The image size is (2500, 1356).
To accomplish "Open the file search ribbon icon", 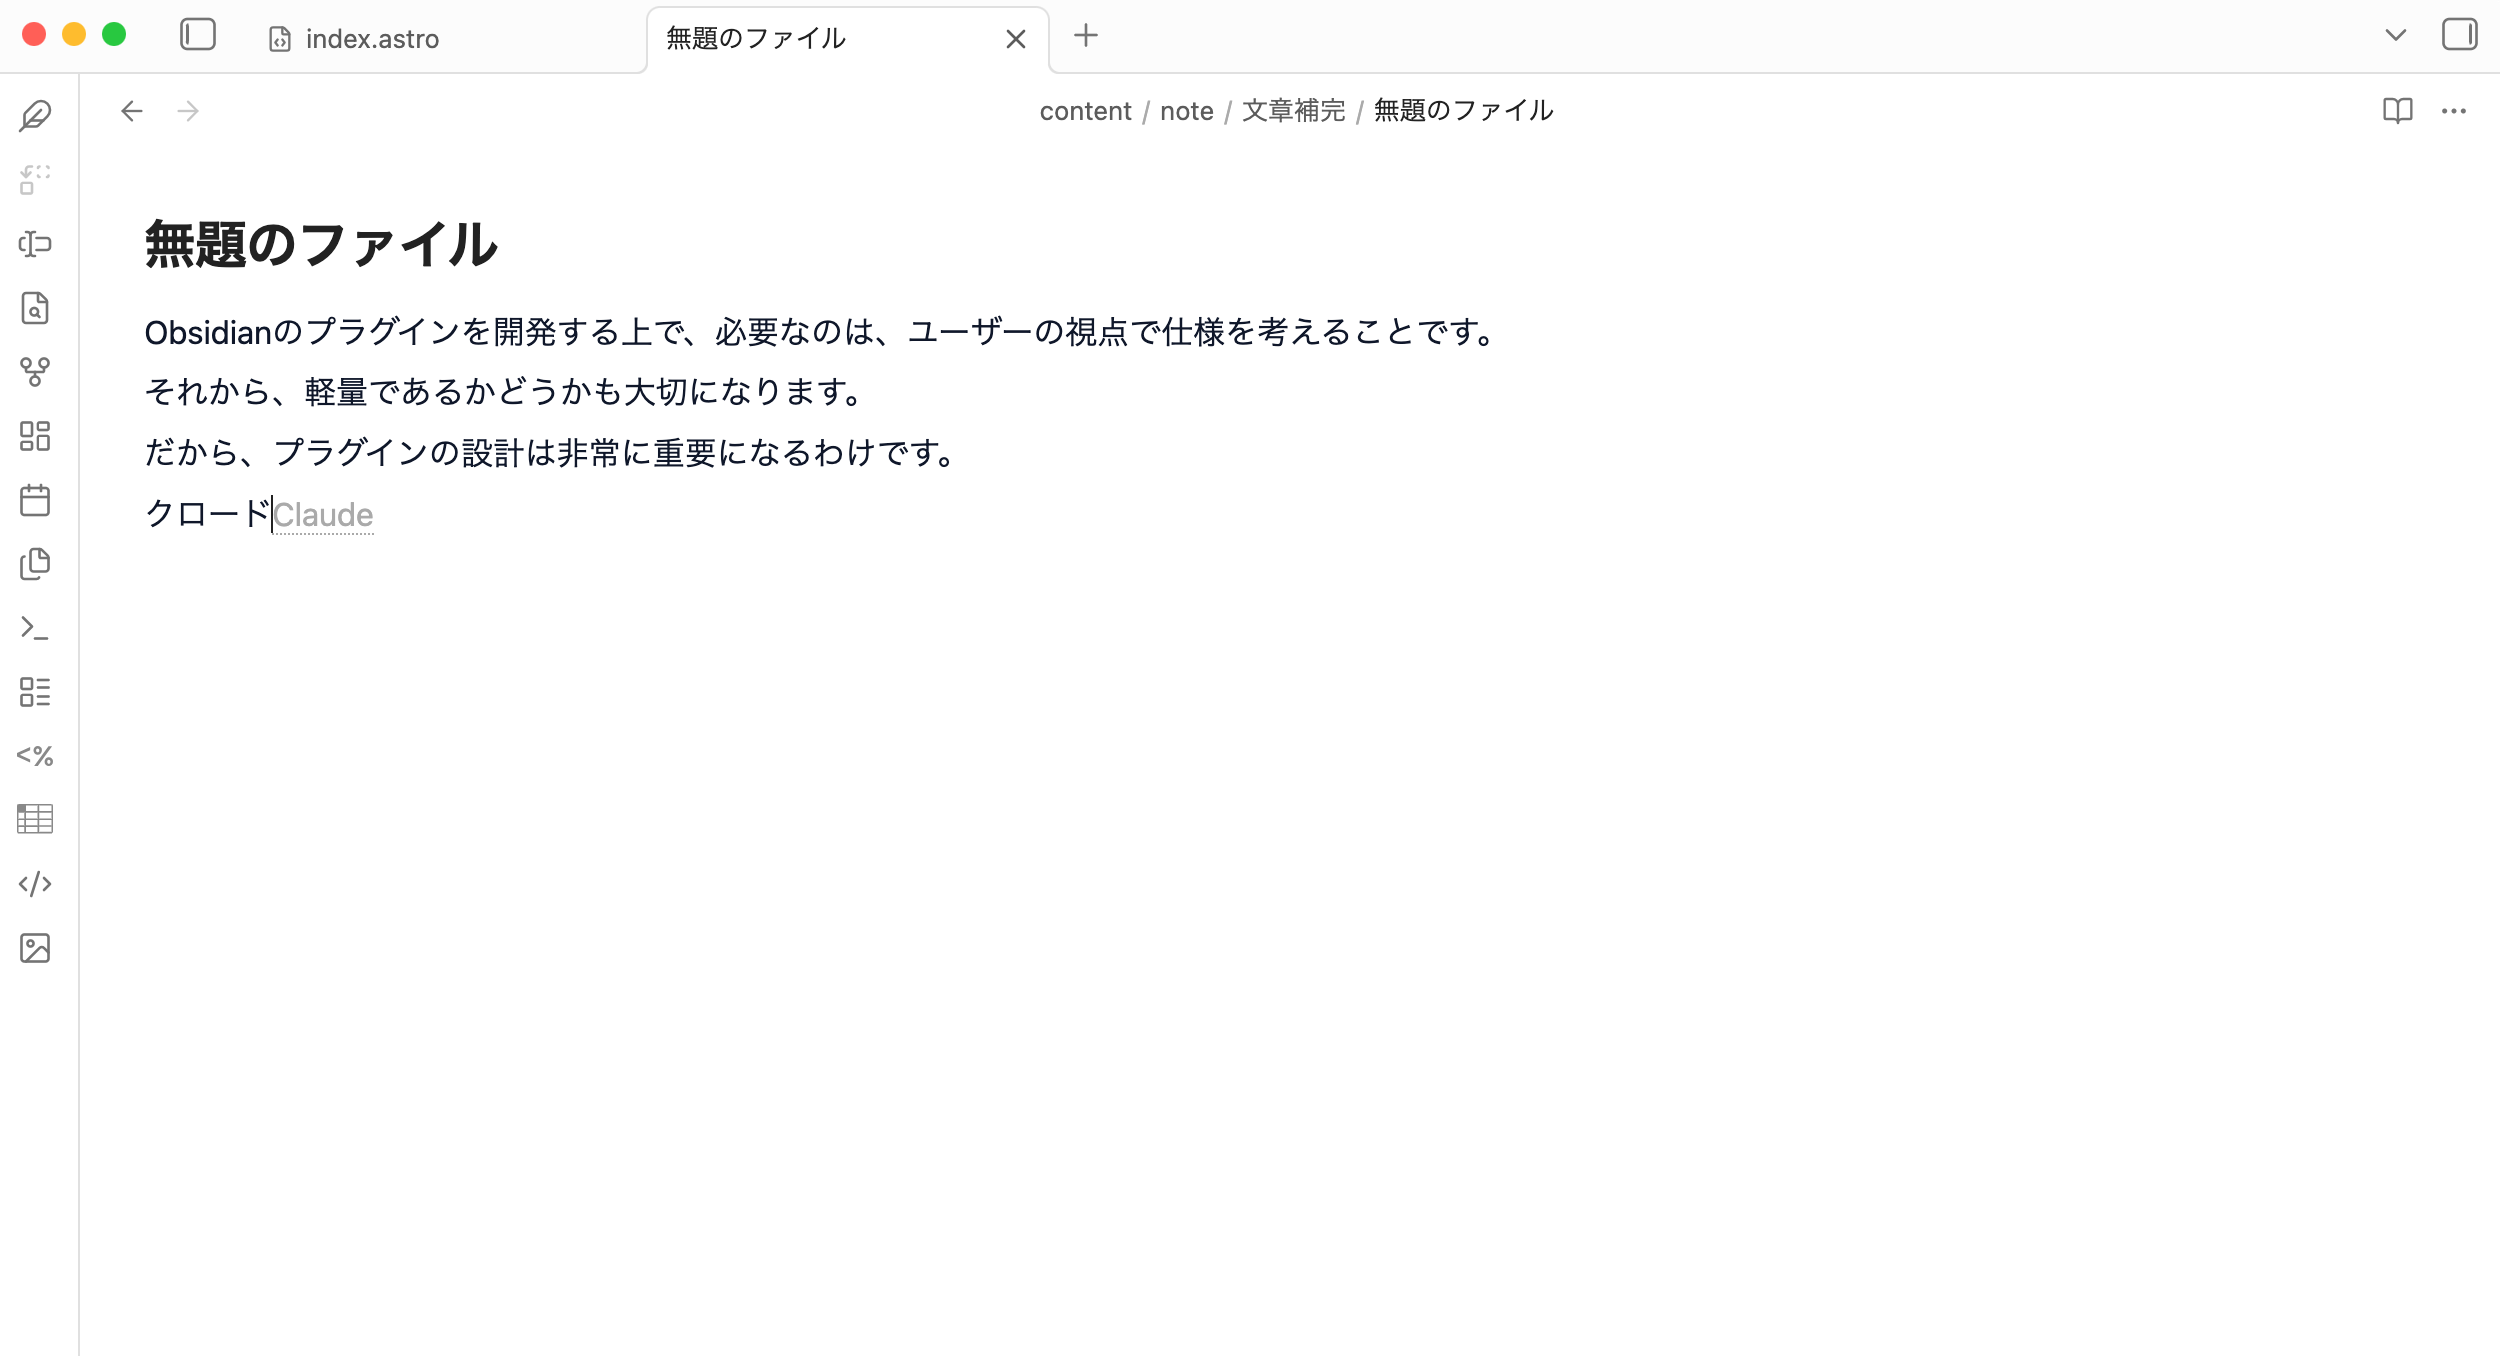I will tap(35, 308).
